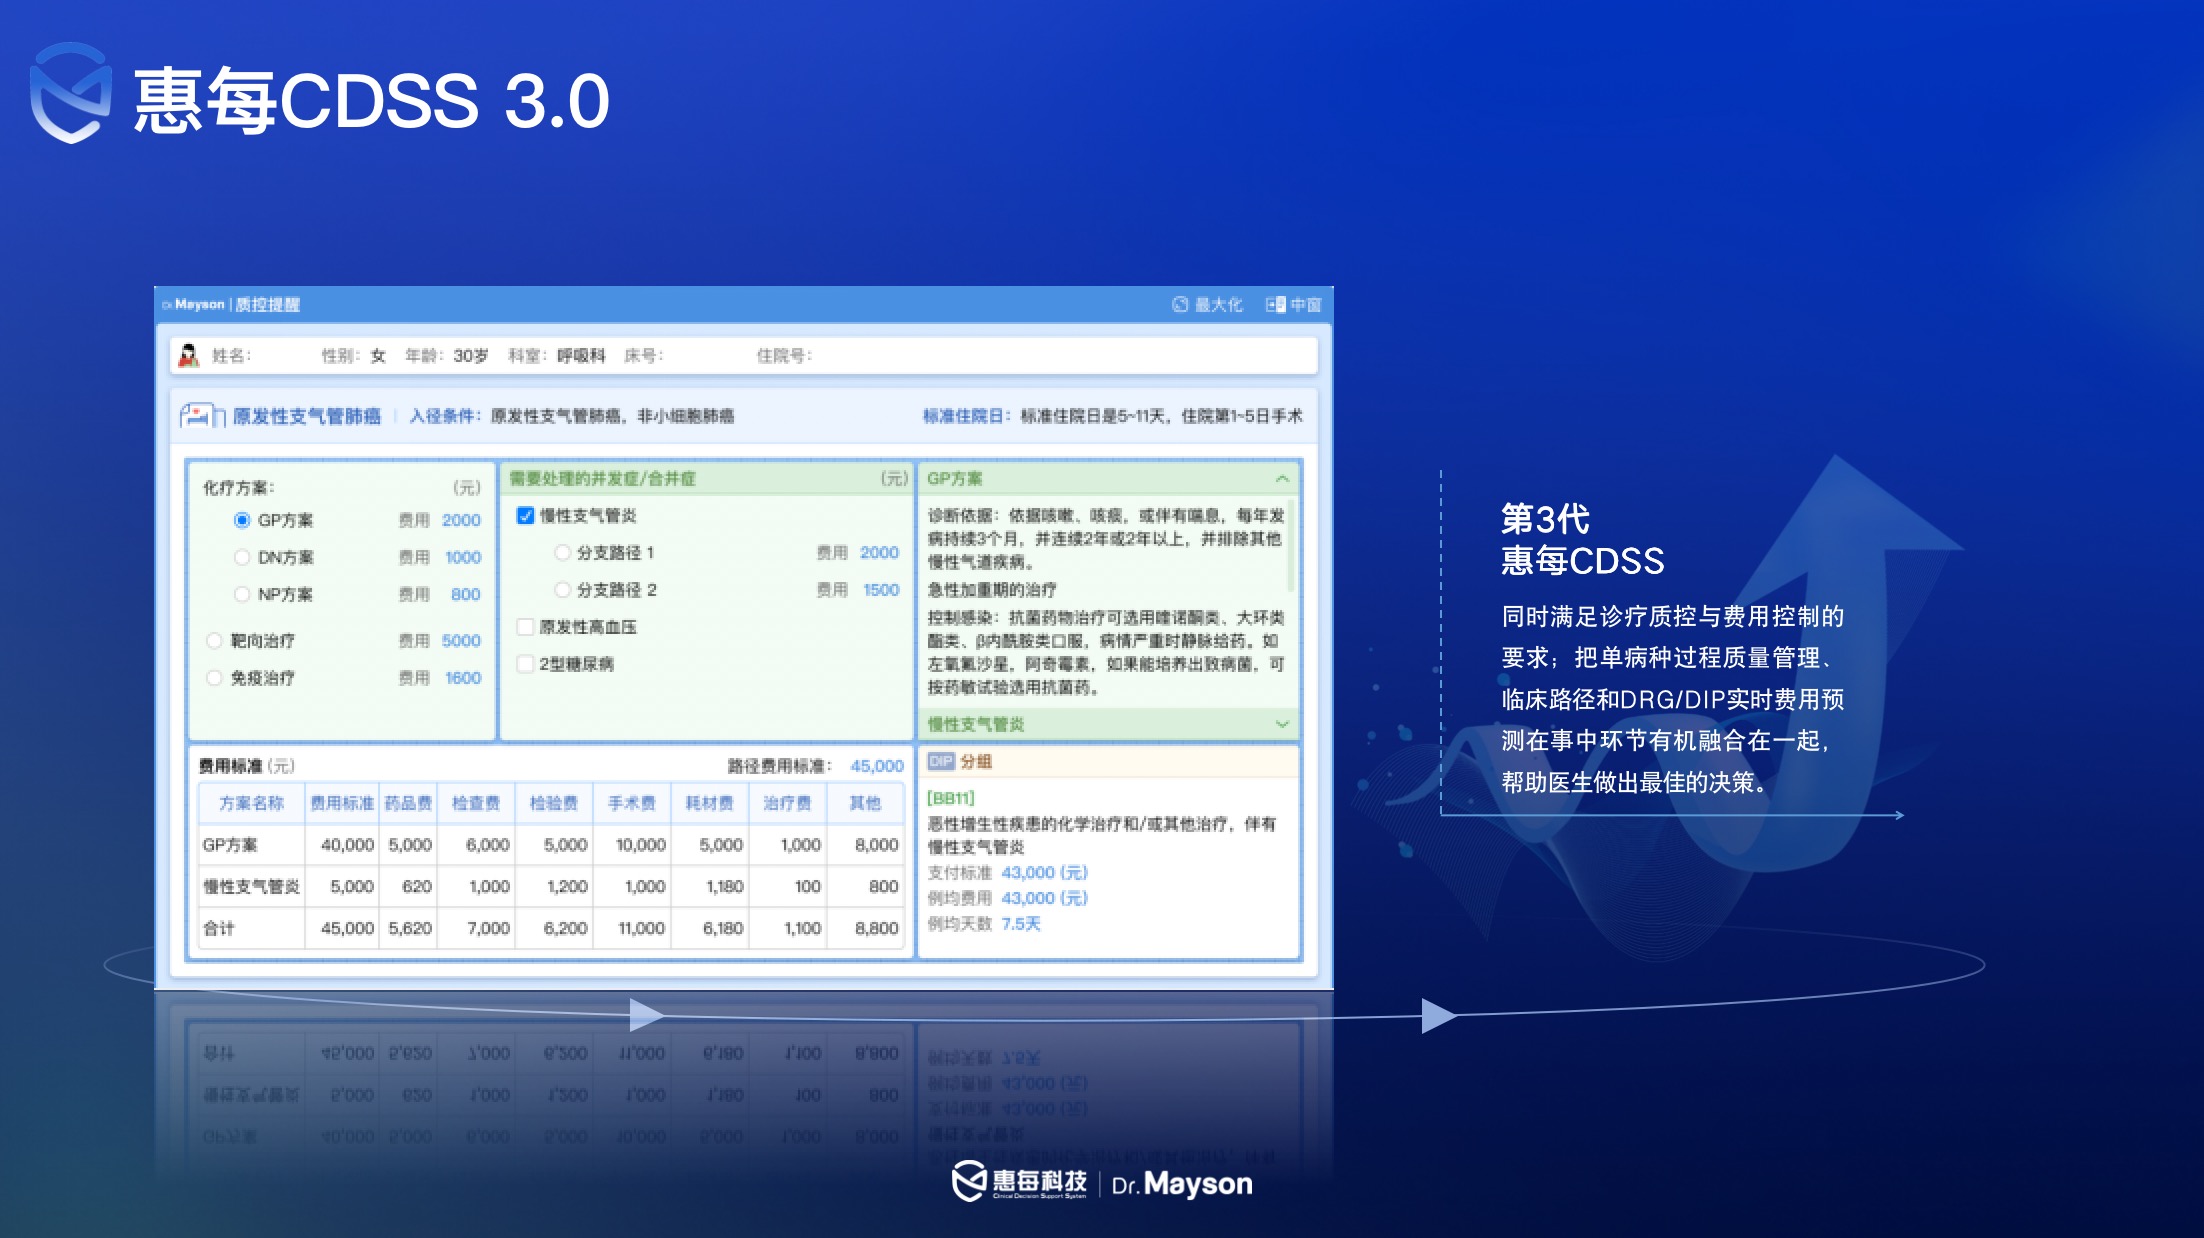Click the scrollbar in the GP方案 description panel

click(1291, 548)
